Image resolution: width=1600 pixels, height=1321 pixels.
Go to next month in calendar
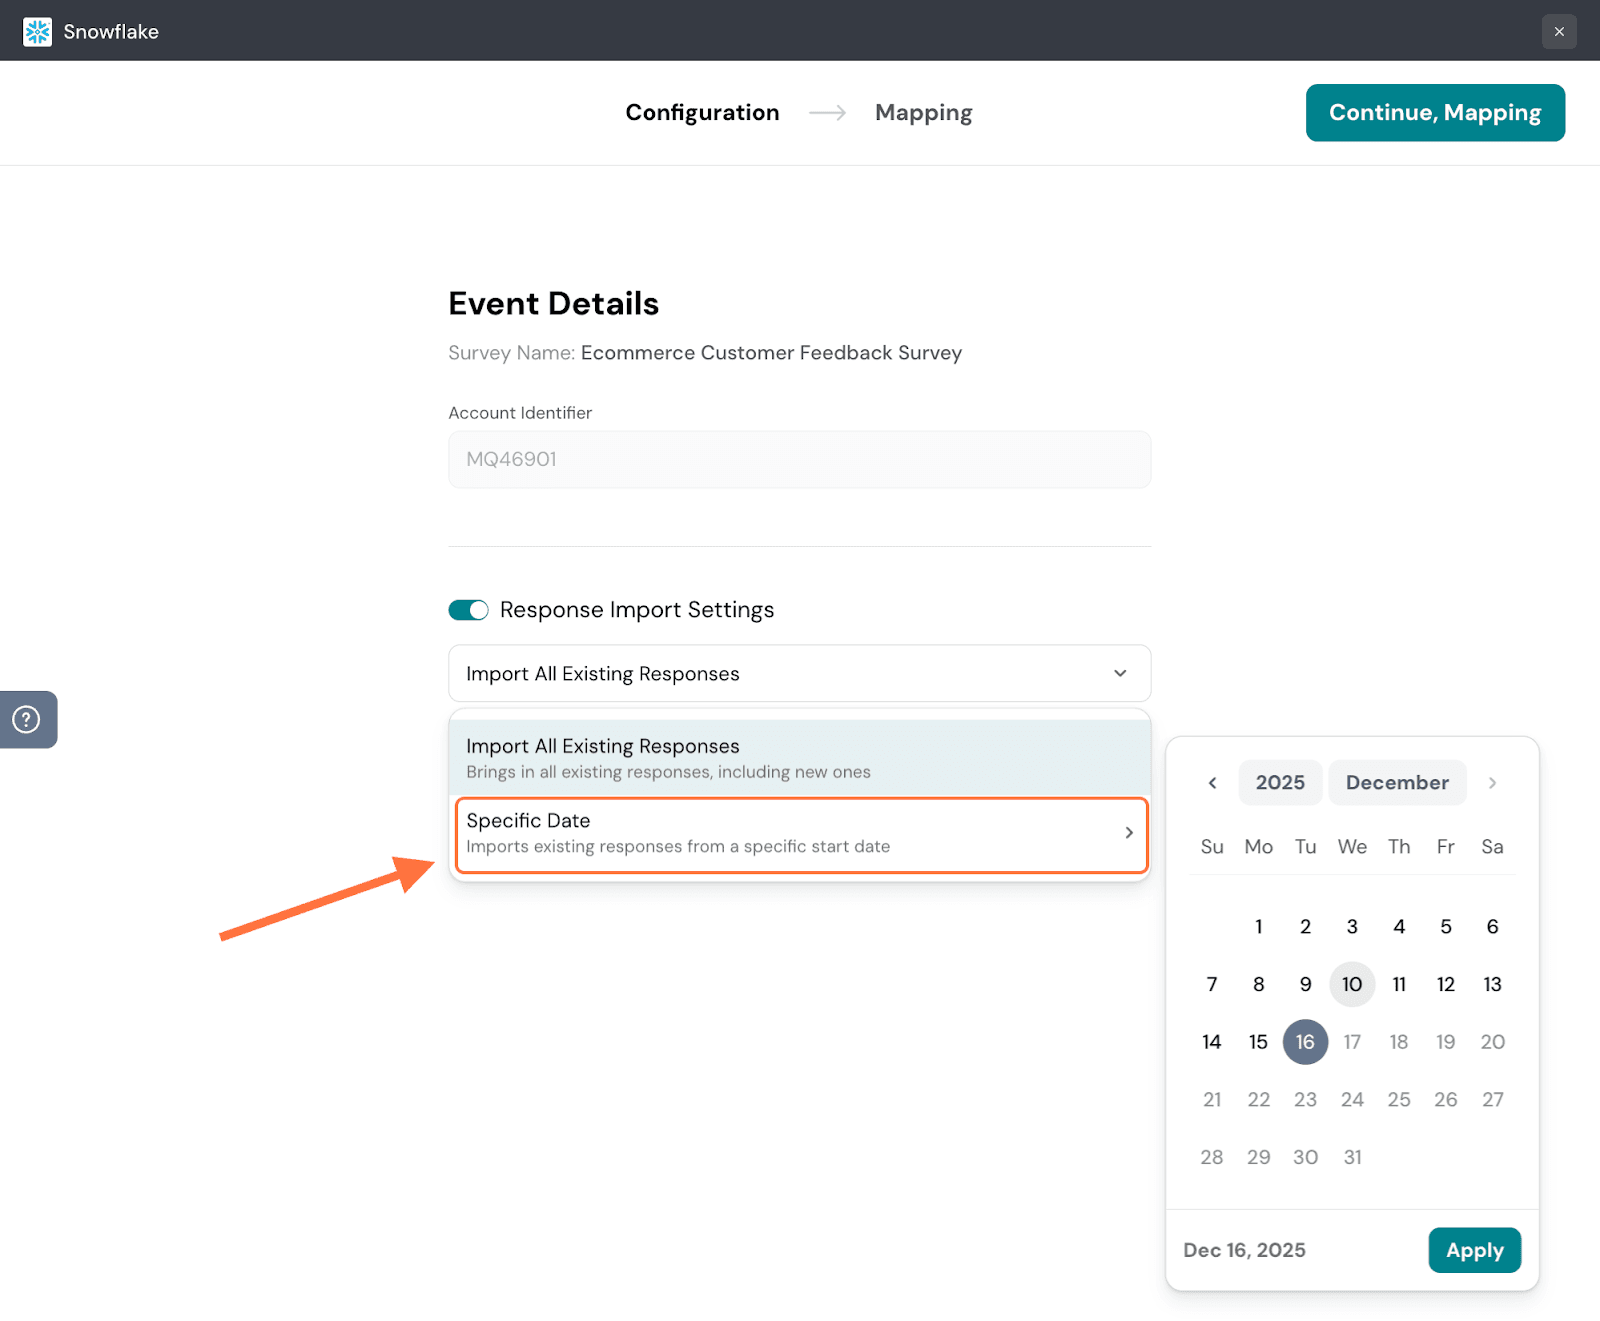[1492, 783]
